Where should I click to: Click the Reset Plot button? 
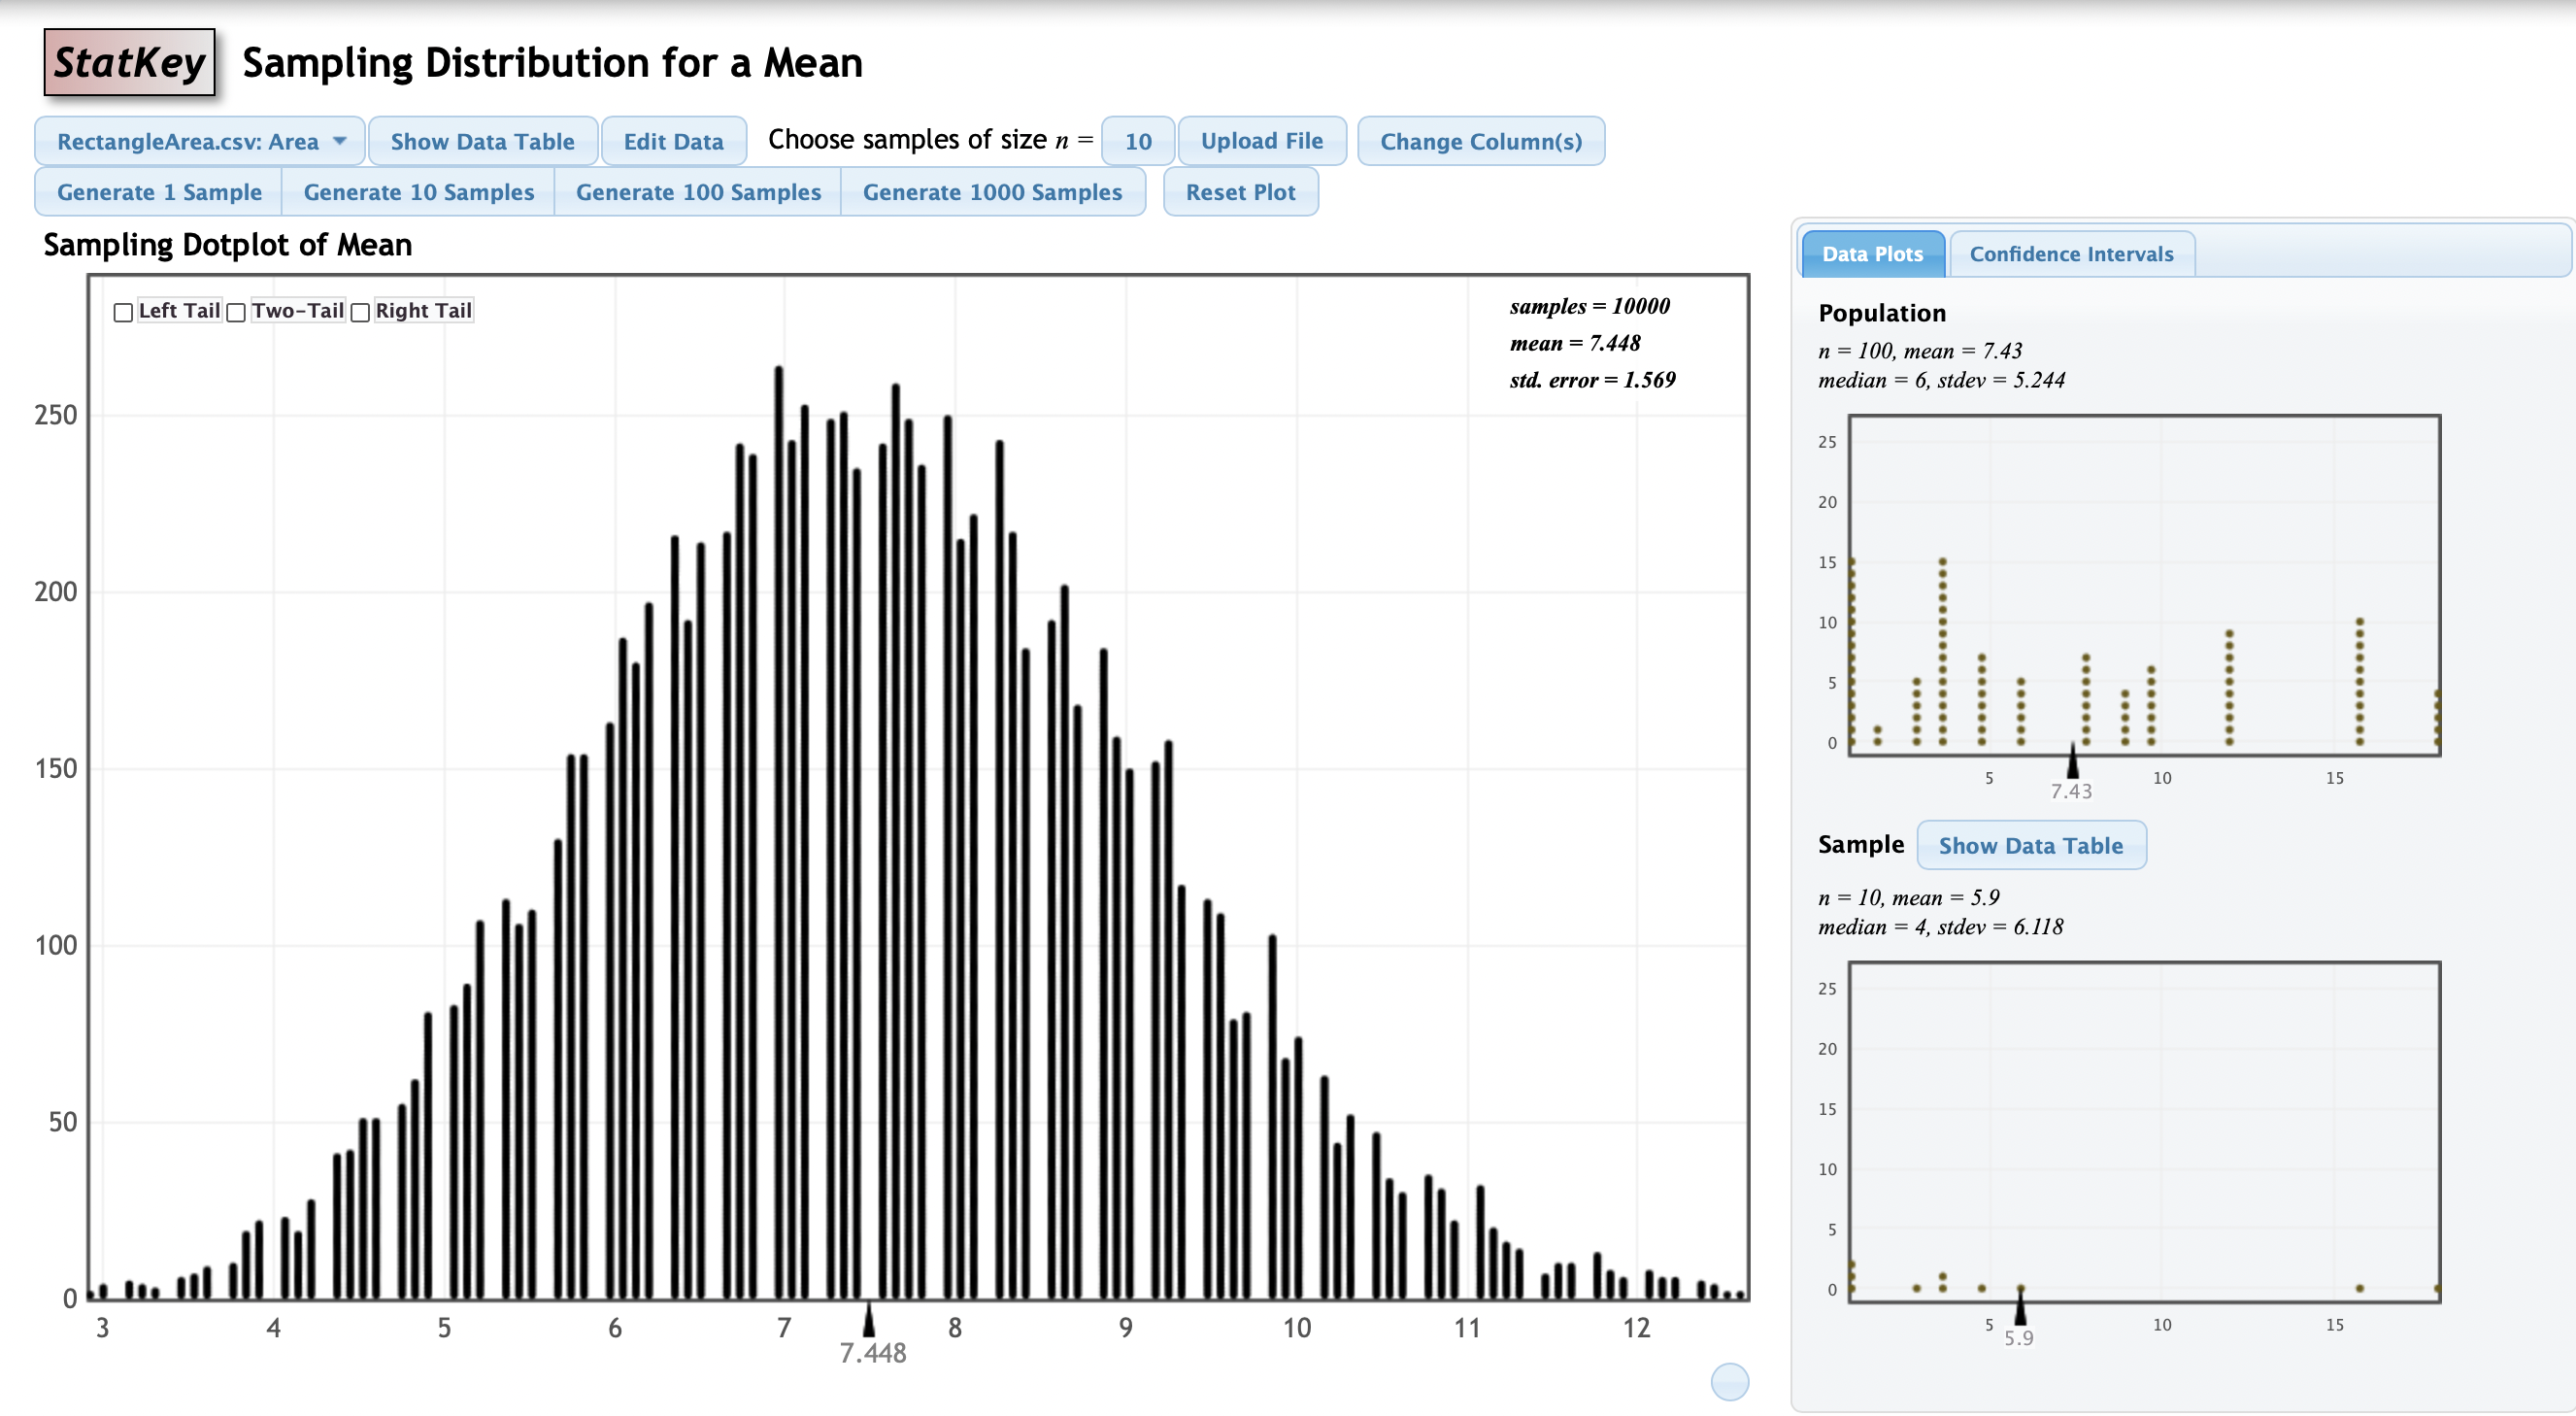coord(1239,192)
